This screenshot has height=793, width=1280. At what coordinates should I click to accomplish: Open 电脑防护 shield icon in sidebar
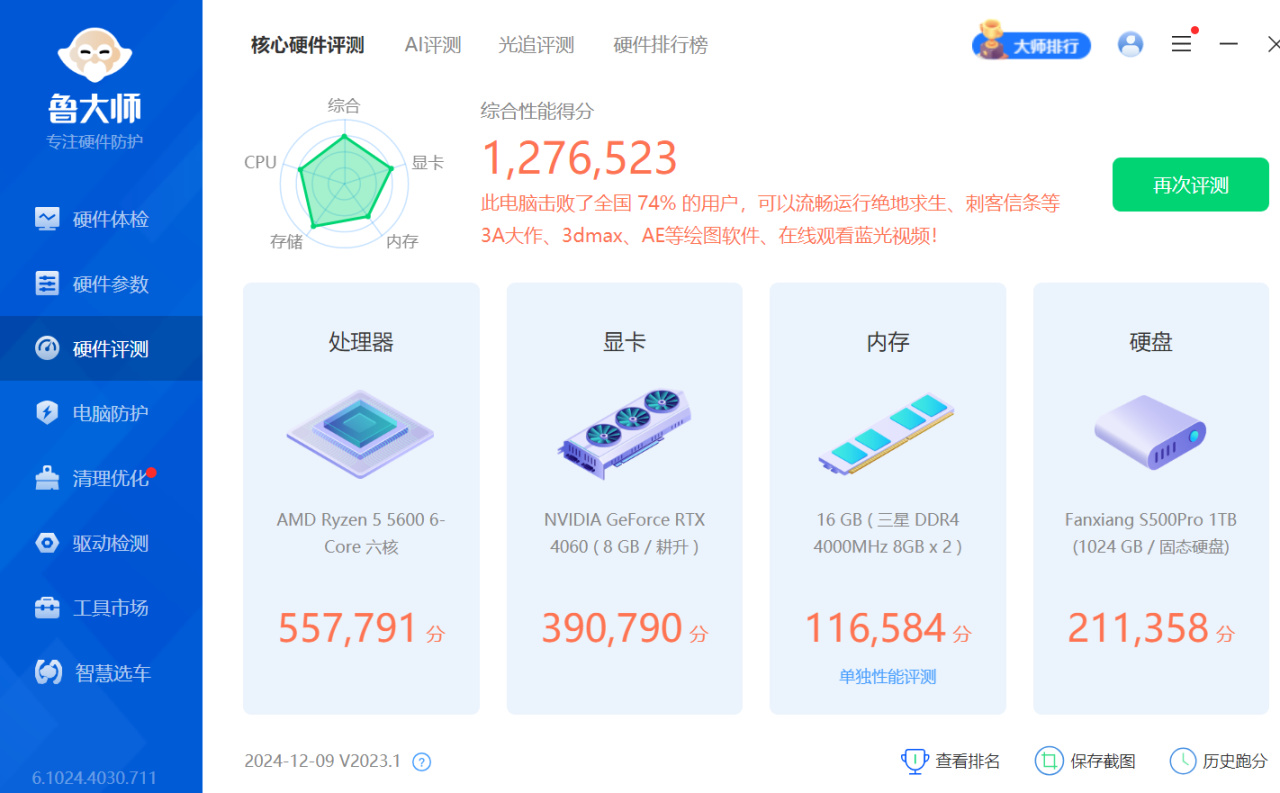(47, 413)
